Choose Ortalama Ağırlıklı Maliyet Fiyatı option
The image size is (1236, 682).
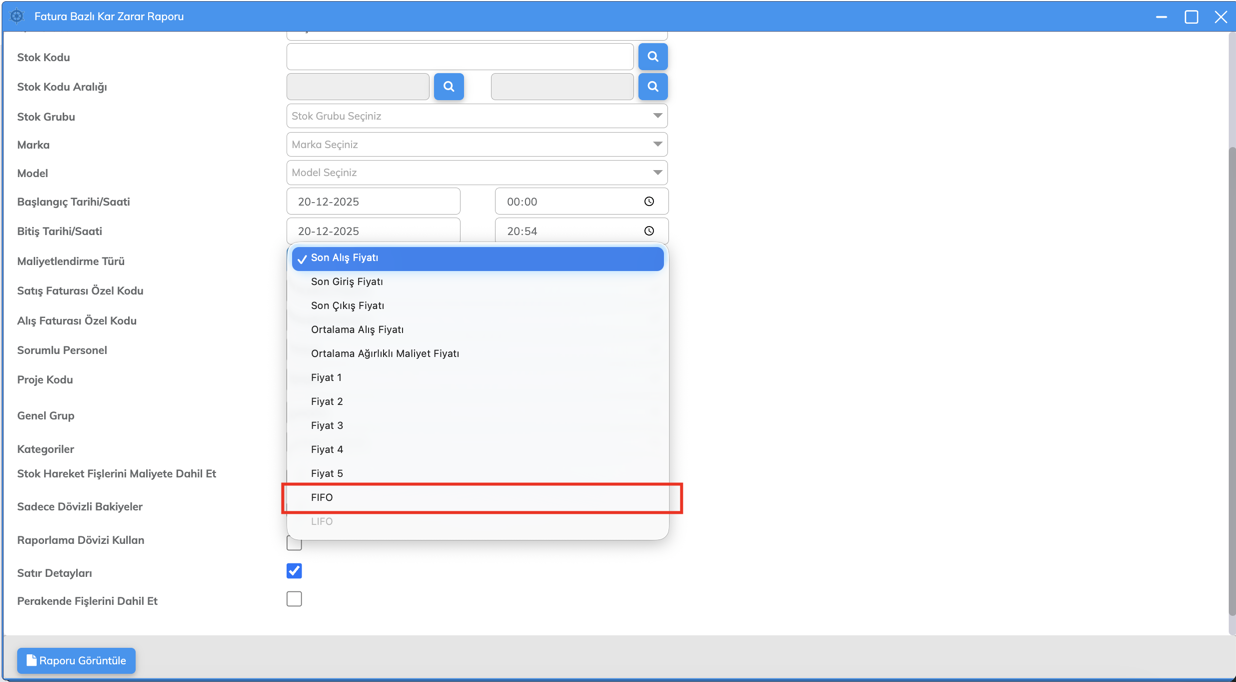[x=385, y=353]
